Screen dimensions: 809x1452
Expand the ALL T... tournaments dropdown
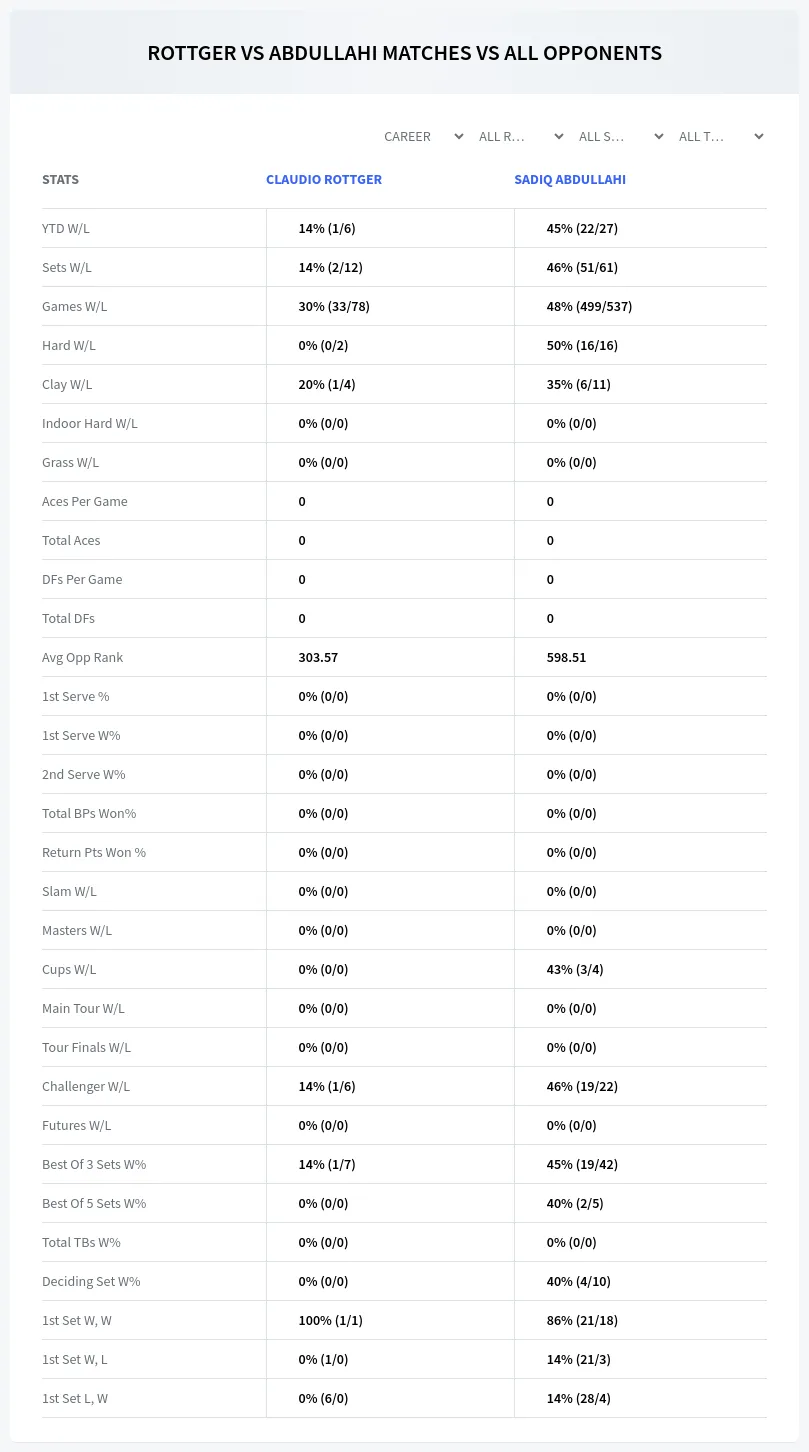[x=722, y=136]
